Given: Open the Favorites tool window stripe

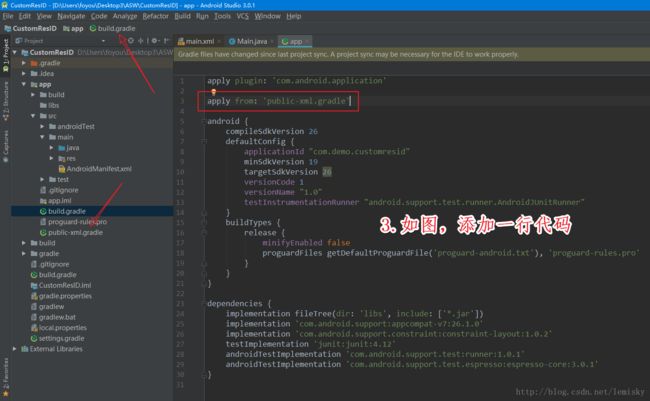Looking at the screenshot, I should [x=5, y=377].
